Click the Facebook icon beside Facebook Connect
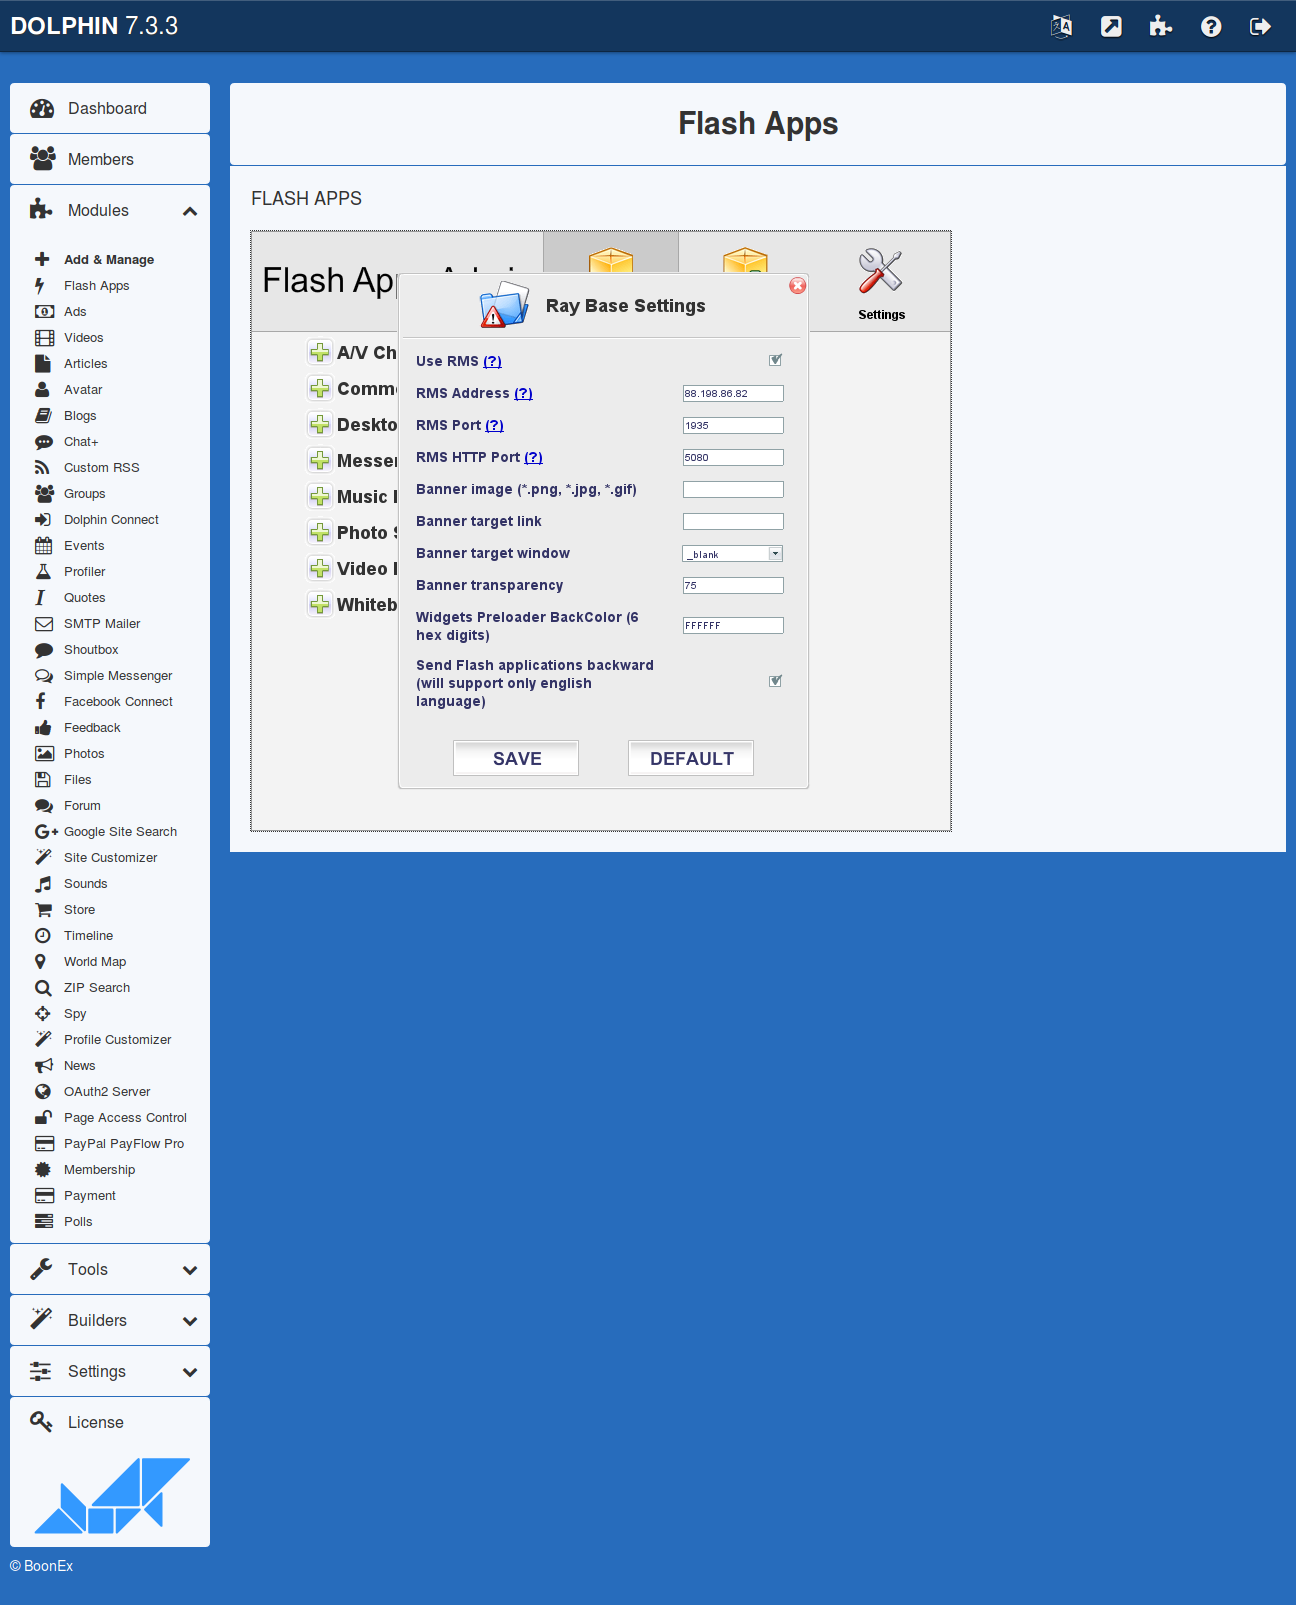 pos(40,701)
